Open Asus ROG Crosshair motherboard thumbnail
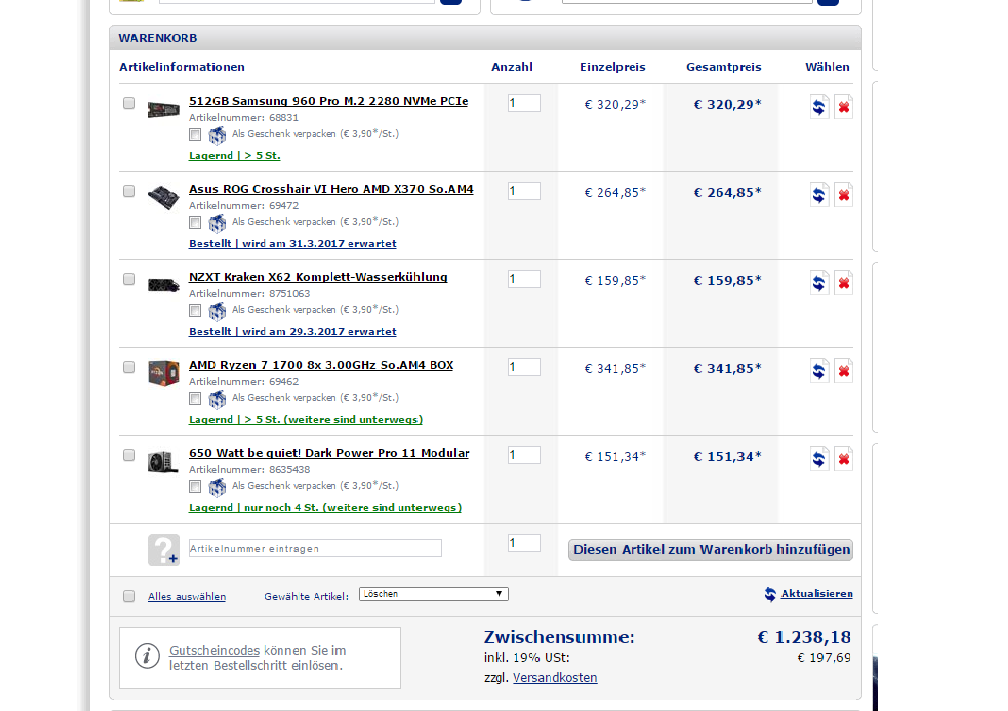This screenshot has height=711, width=1008. tap(163, 197)
